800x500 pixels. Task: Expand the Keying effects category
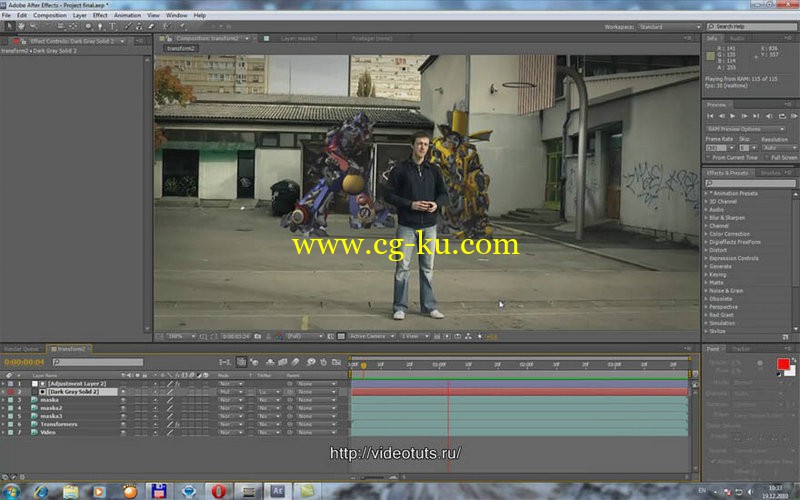[x=707, y=274]
